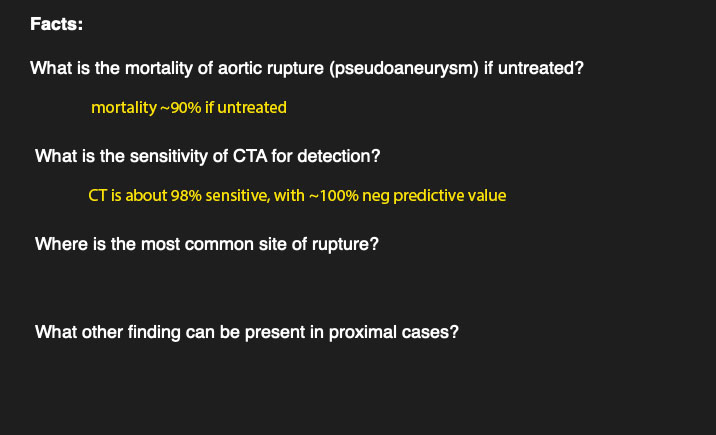716x435 pixels.
Task: Click the "most common site of rupture" question
Action: pyautogui.click(x=206, y=244)
